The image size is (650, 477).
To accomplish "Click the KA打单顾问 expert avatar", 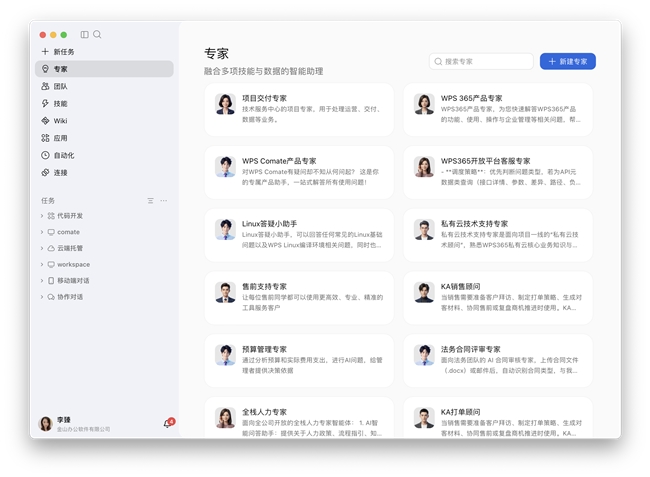I will point(424,418).
